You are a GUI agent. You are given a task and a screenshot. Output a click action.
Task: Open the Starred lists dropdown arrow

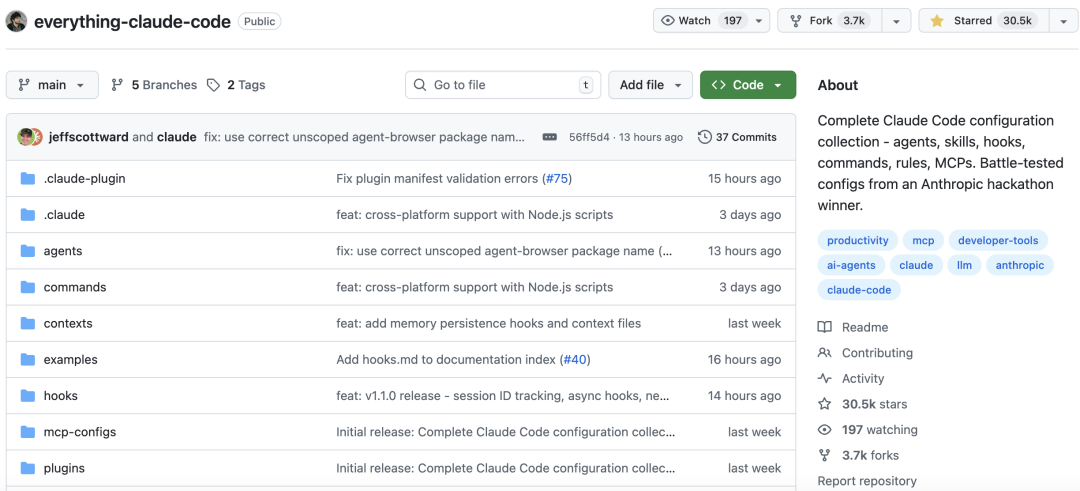pos(1062,21)
